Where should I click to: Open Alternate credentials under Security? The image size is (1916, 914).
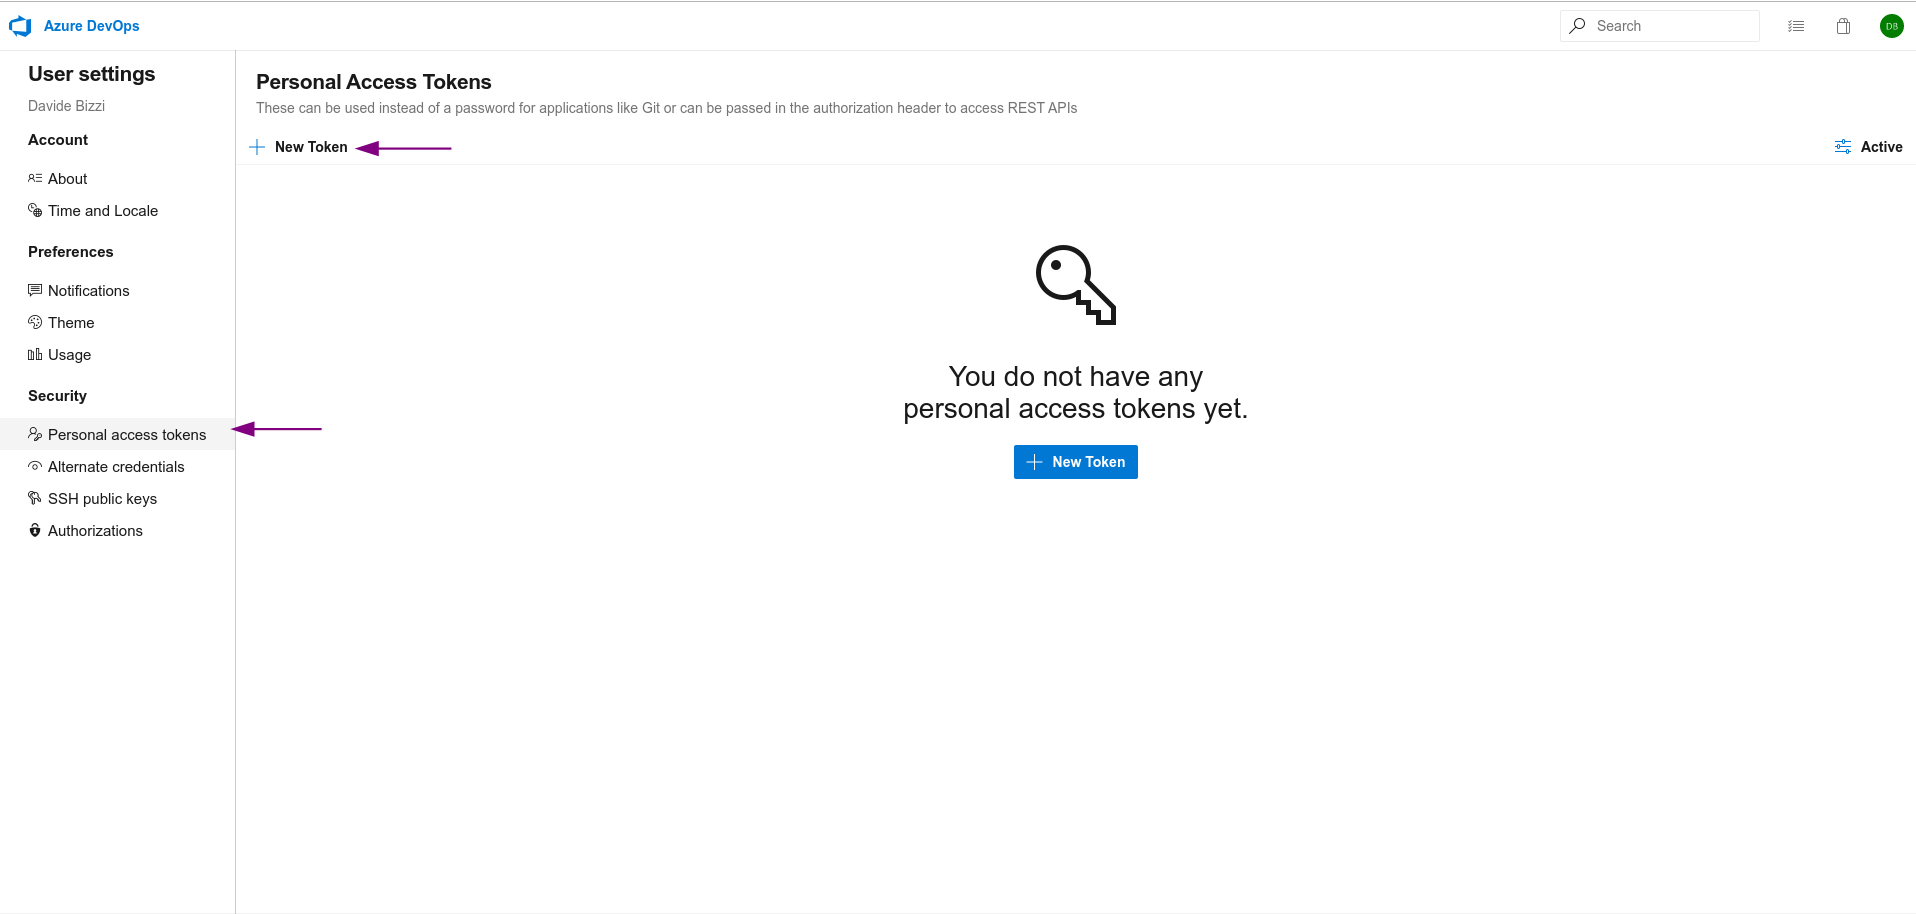[117, 466]
